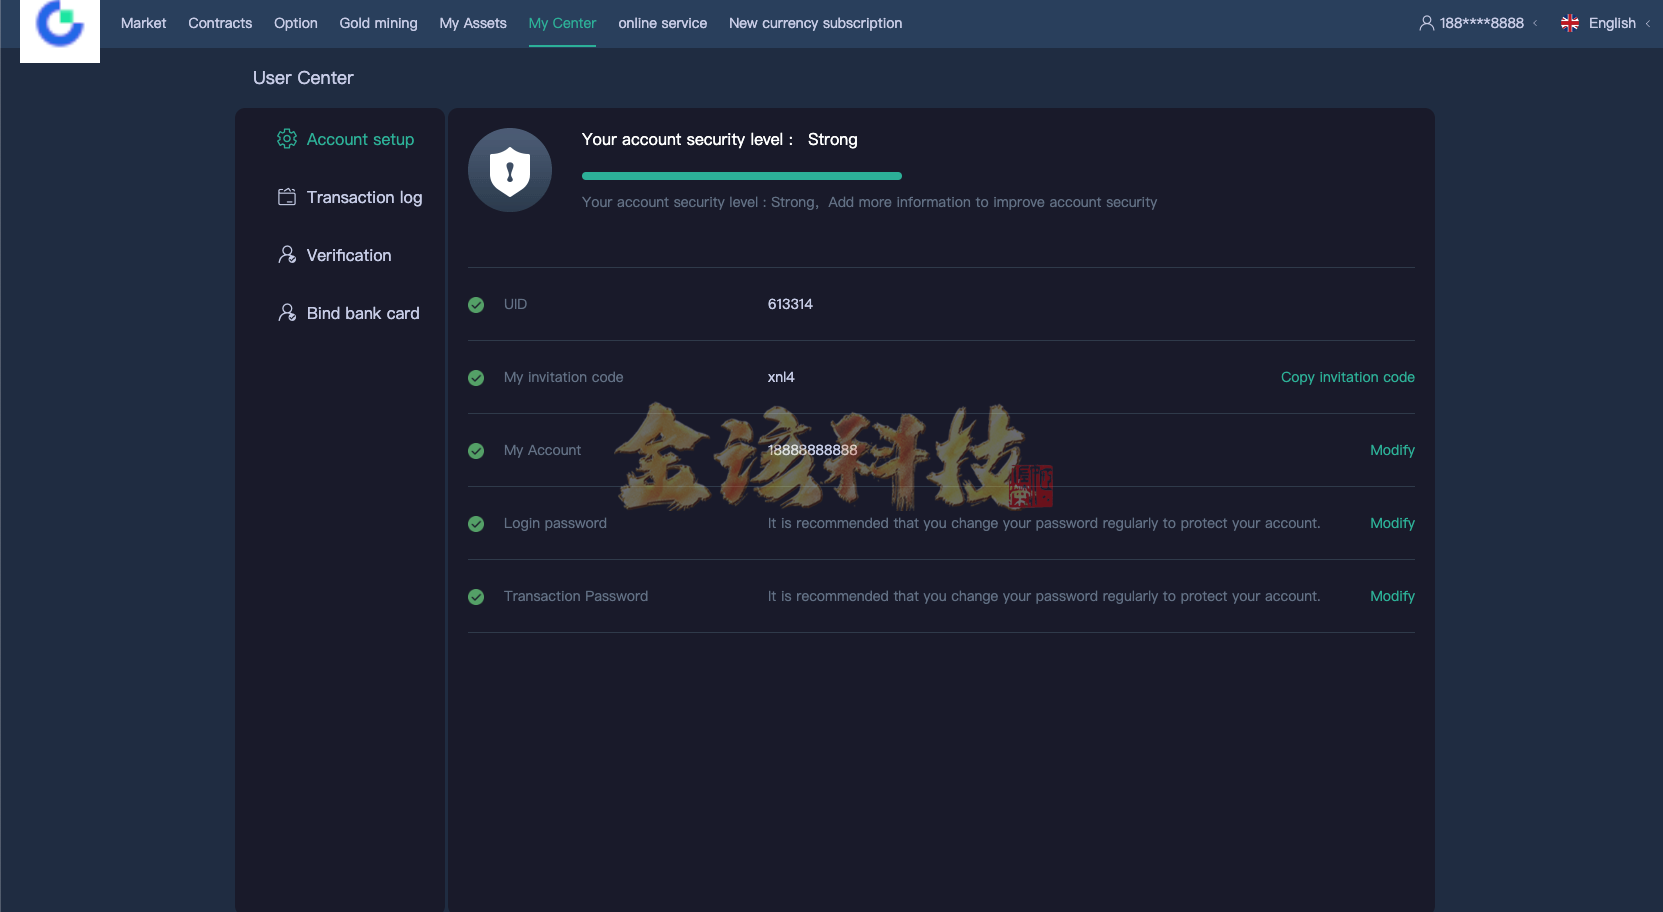Screen dimensions: 1663x912
Task: Click the checkmark beside Transaction Password
Action: [476, 597]
